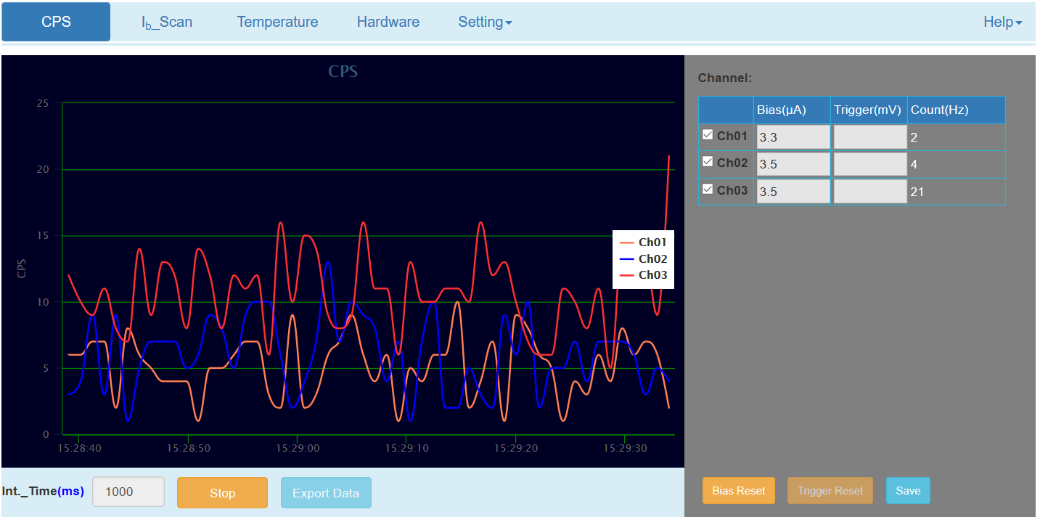Disable the Ch03 channel checkbox
Screen dimensions: 1040x517
point(708,188)
